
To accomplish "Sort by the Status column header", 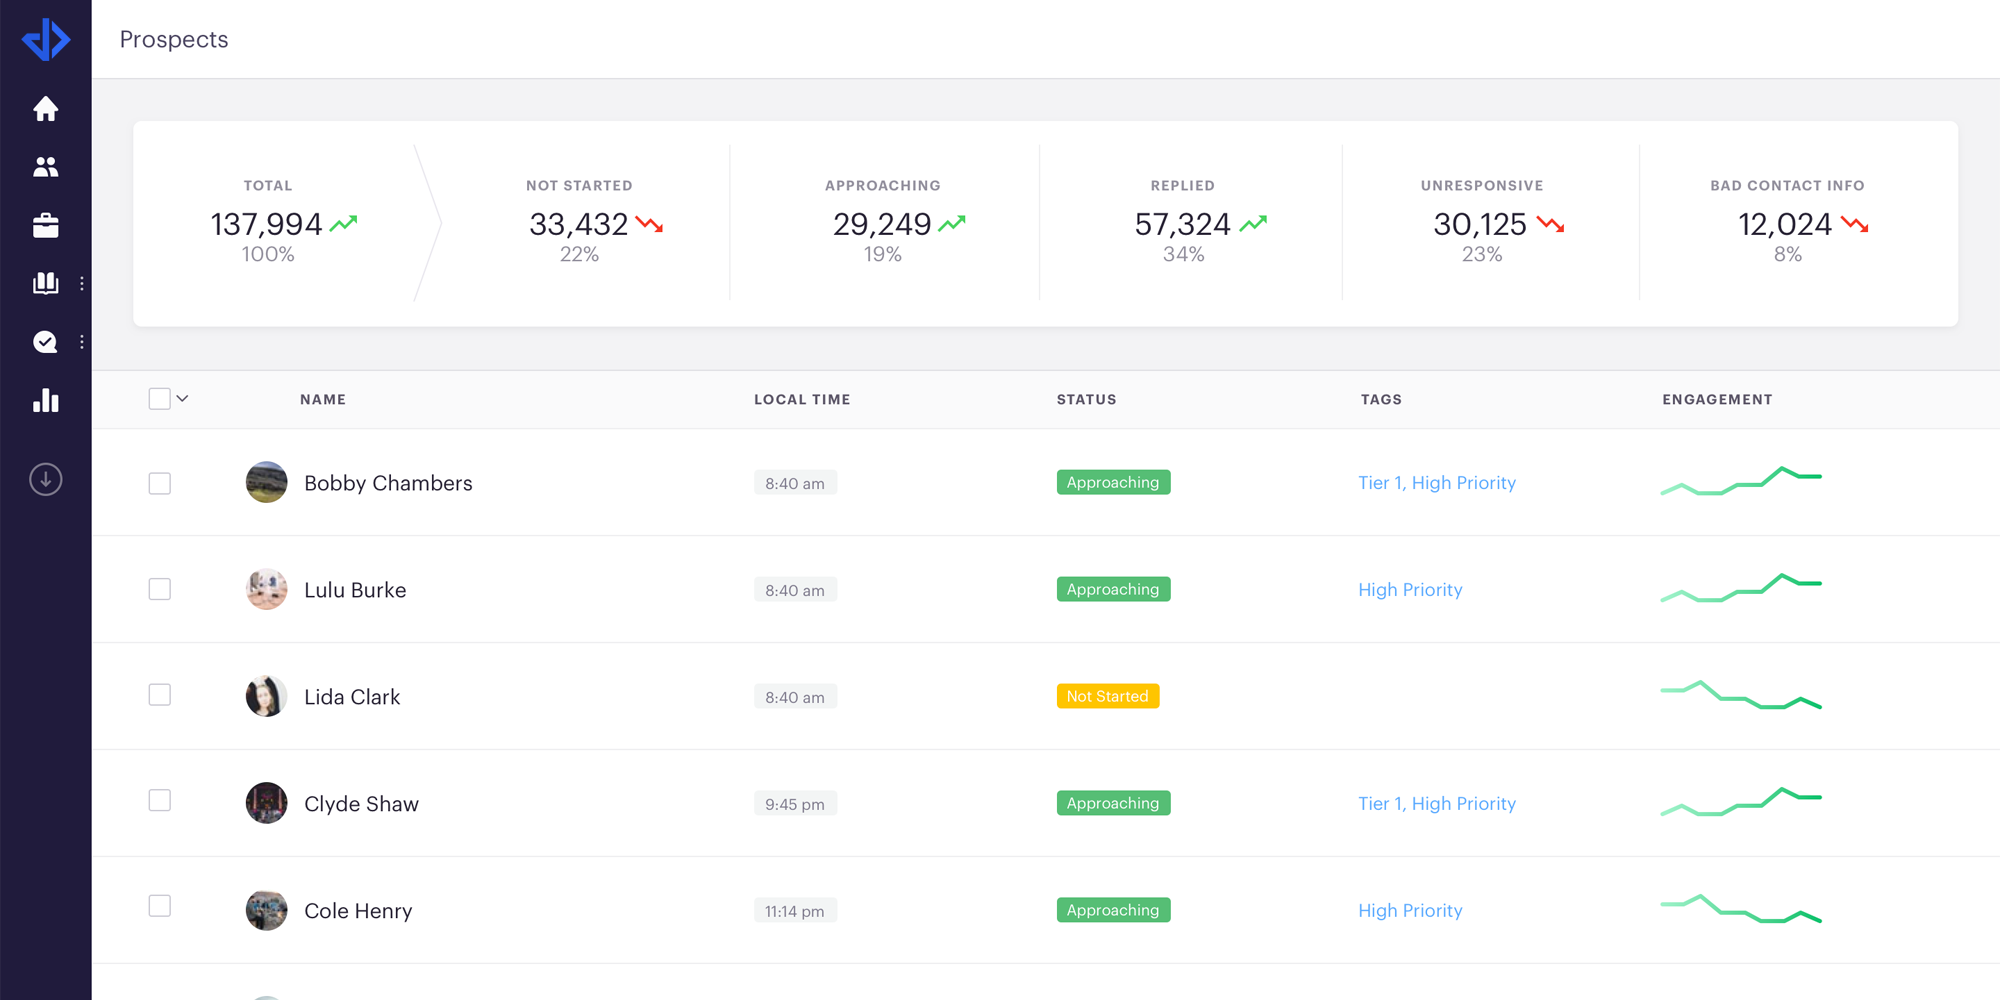I will 1086,399.
